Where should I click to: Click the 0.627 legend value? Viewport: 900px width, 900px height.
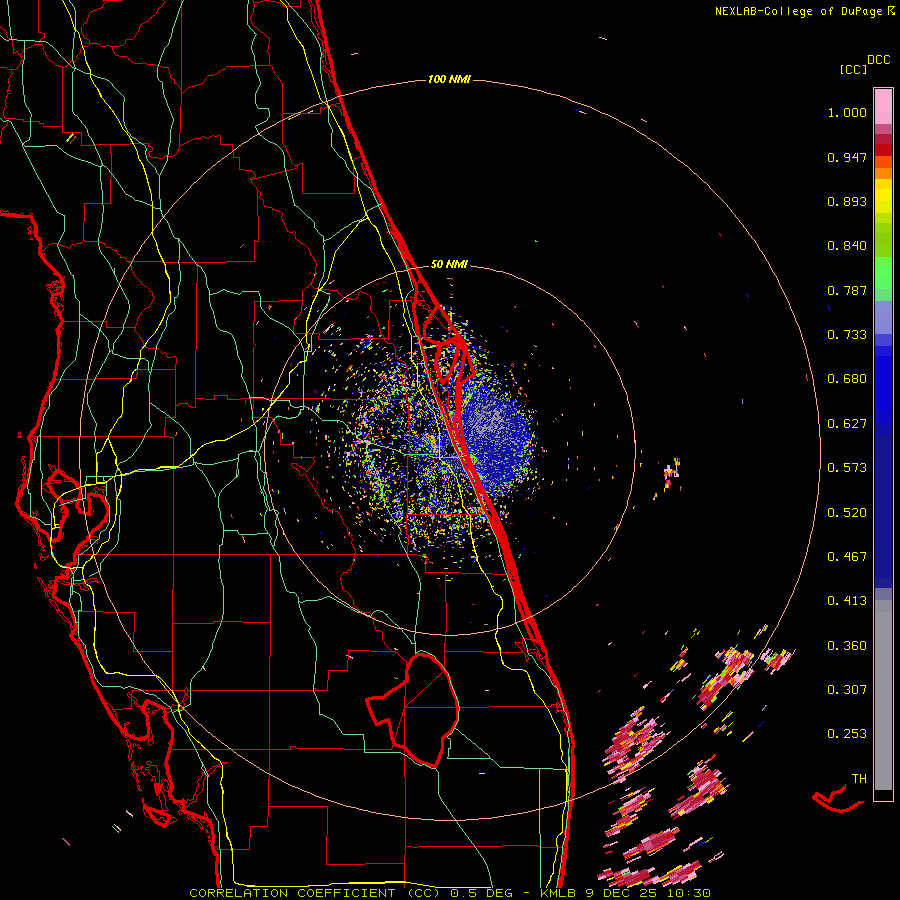pos(847,424)
